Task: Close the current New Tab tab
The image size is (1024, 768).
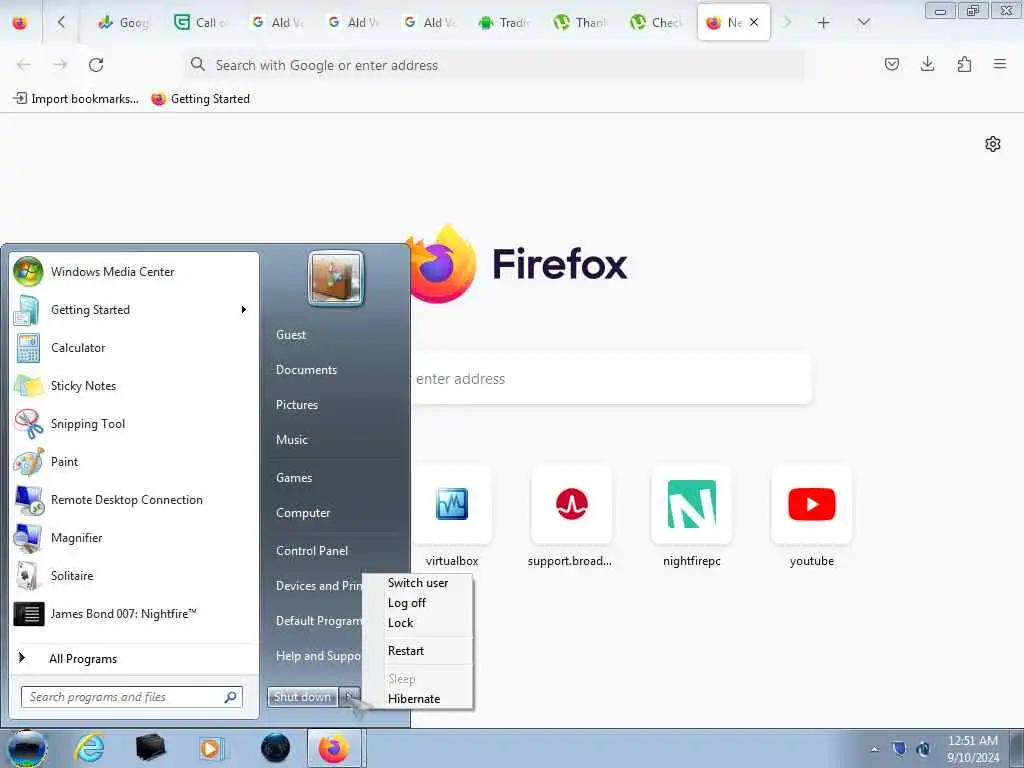Action: [754, 22]
